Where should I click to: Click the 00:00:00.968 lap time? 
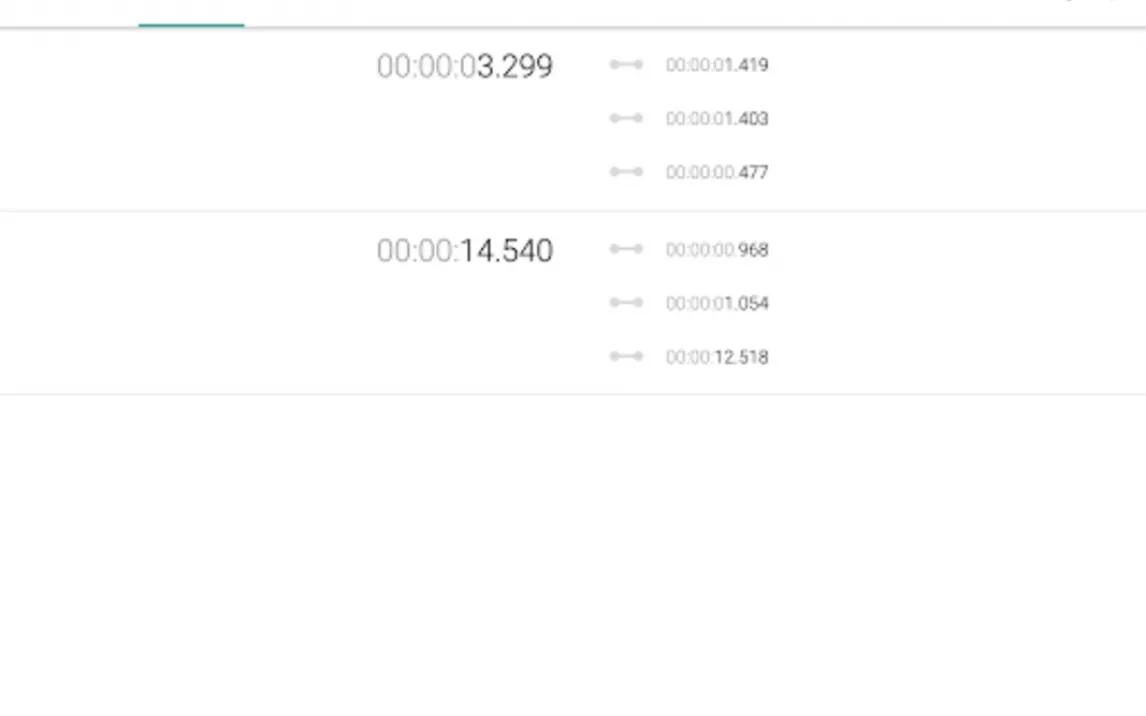[717, 250]
